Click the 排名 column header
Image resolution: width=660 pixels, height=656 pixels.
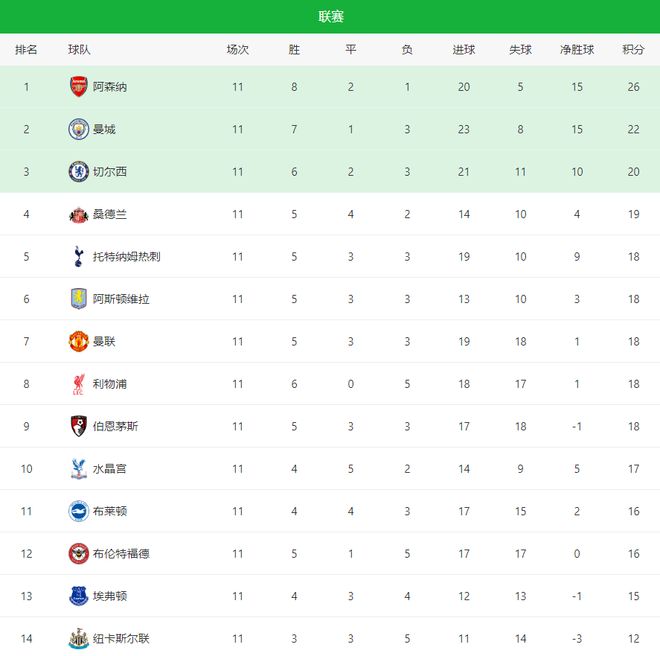(x=26, y=50)
